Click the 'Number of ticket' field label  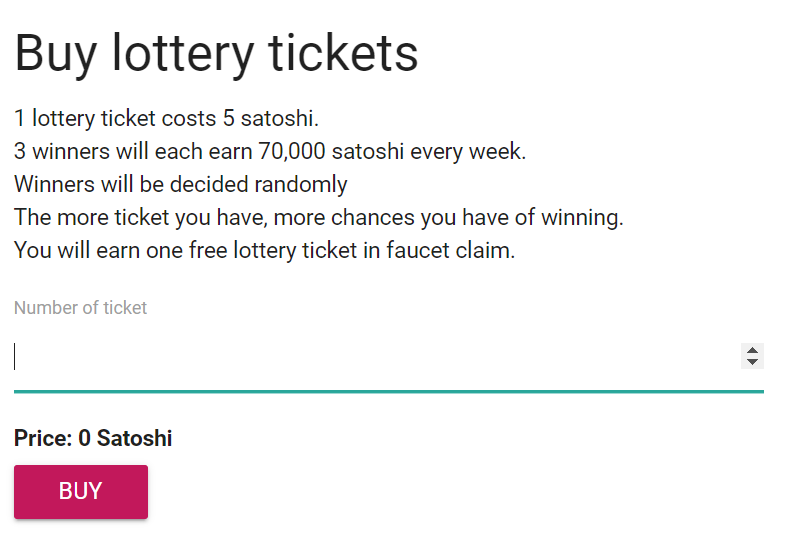tap(80, 308)
